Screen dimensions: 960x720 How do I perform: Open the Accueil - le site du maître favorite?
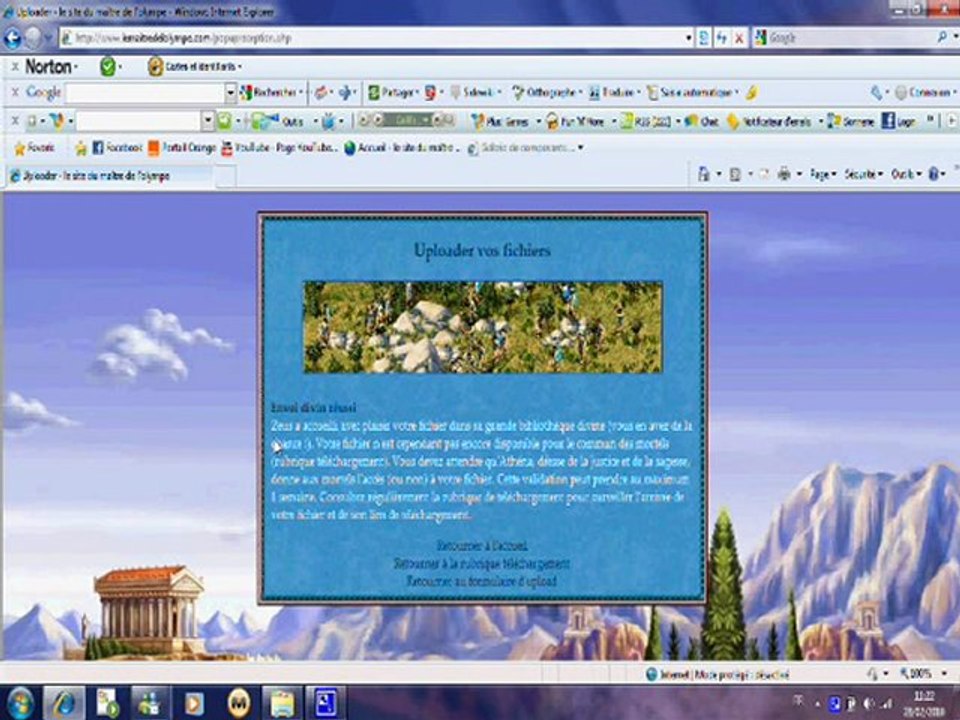coord(402,148)
